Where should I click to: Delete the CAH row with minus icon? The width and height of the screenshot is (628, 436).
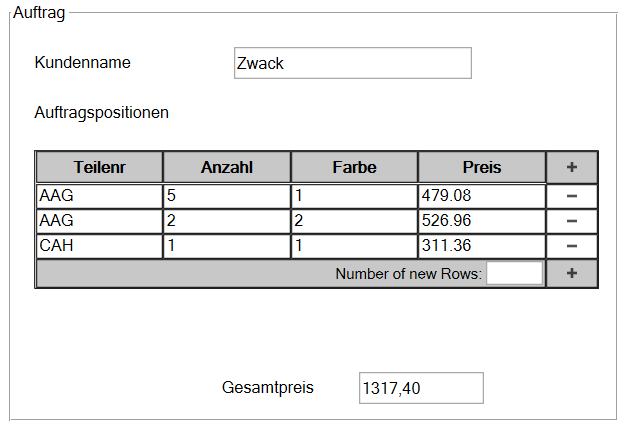572,246
